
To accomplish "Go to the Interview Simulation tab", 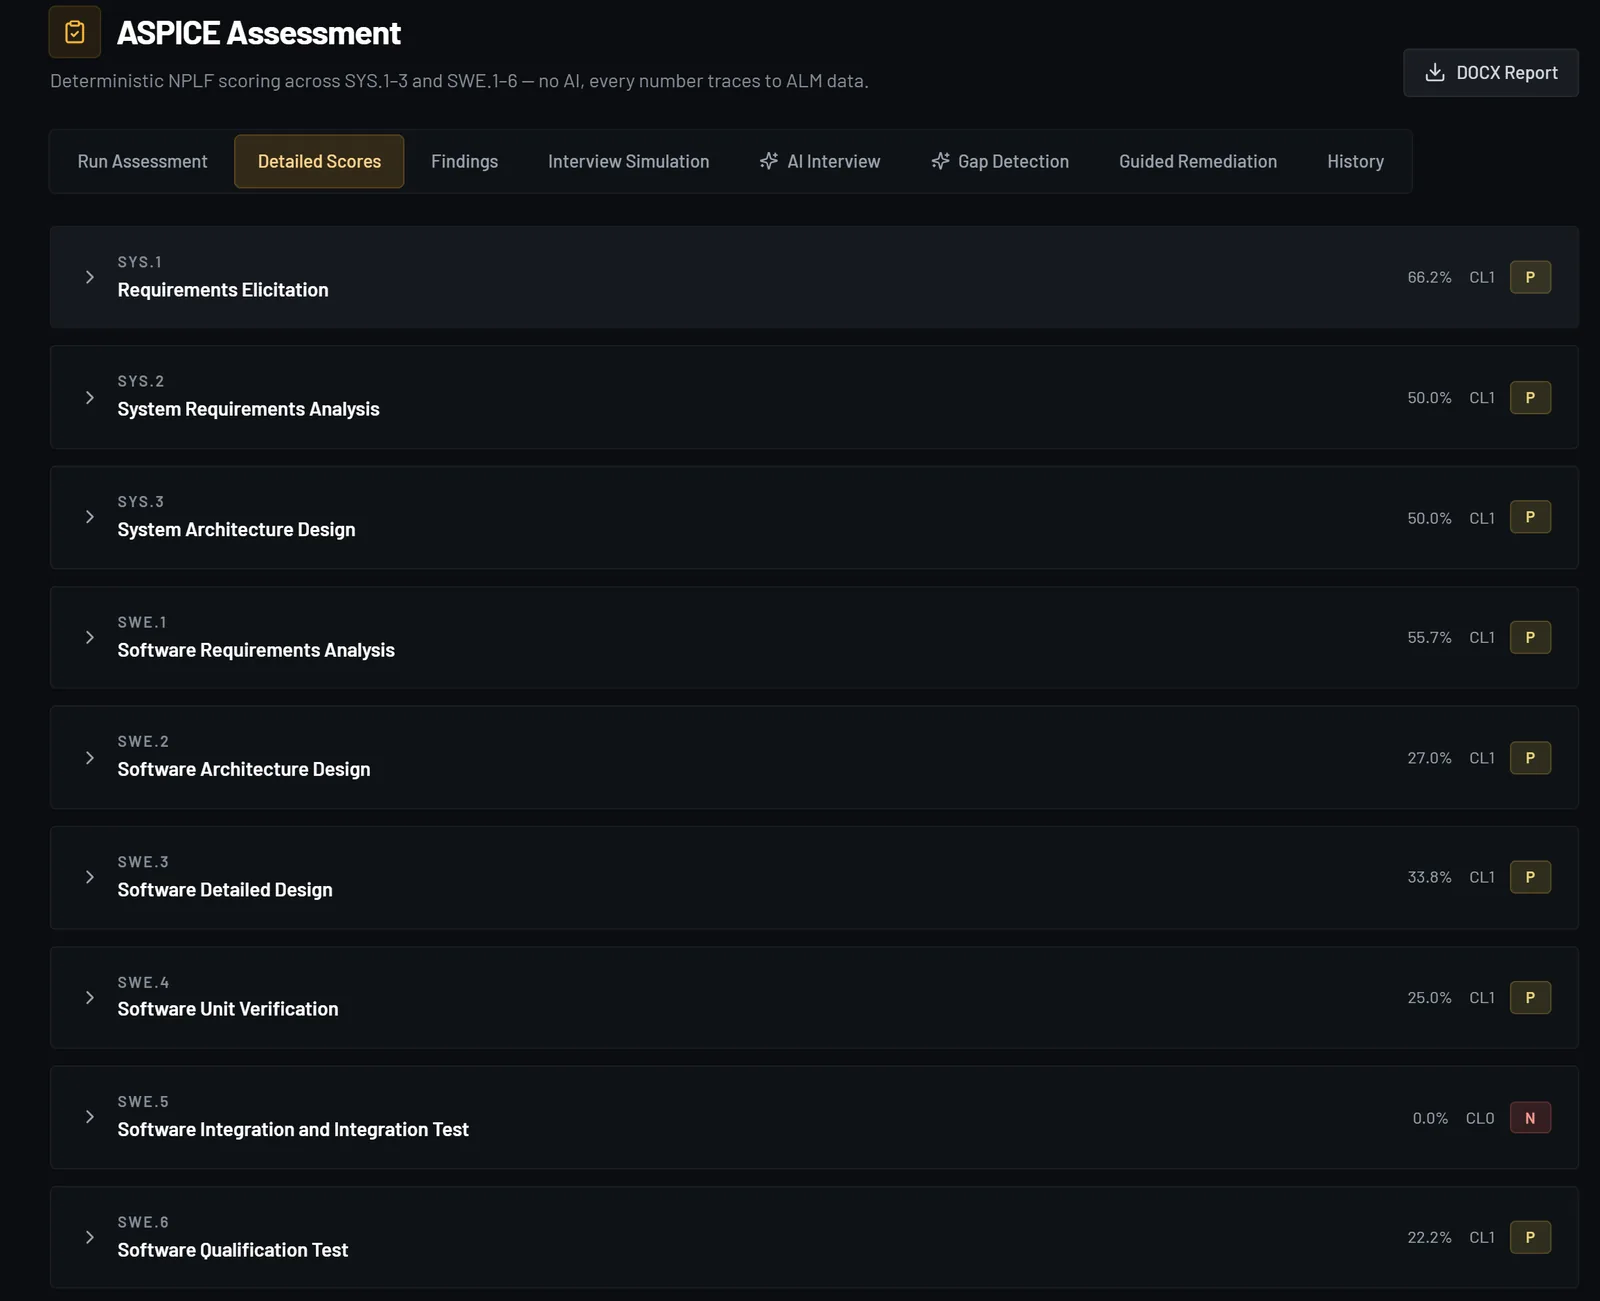I will point(628,161).
